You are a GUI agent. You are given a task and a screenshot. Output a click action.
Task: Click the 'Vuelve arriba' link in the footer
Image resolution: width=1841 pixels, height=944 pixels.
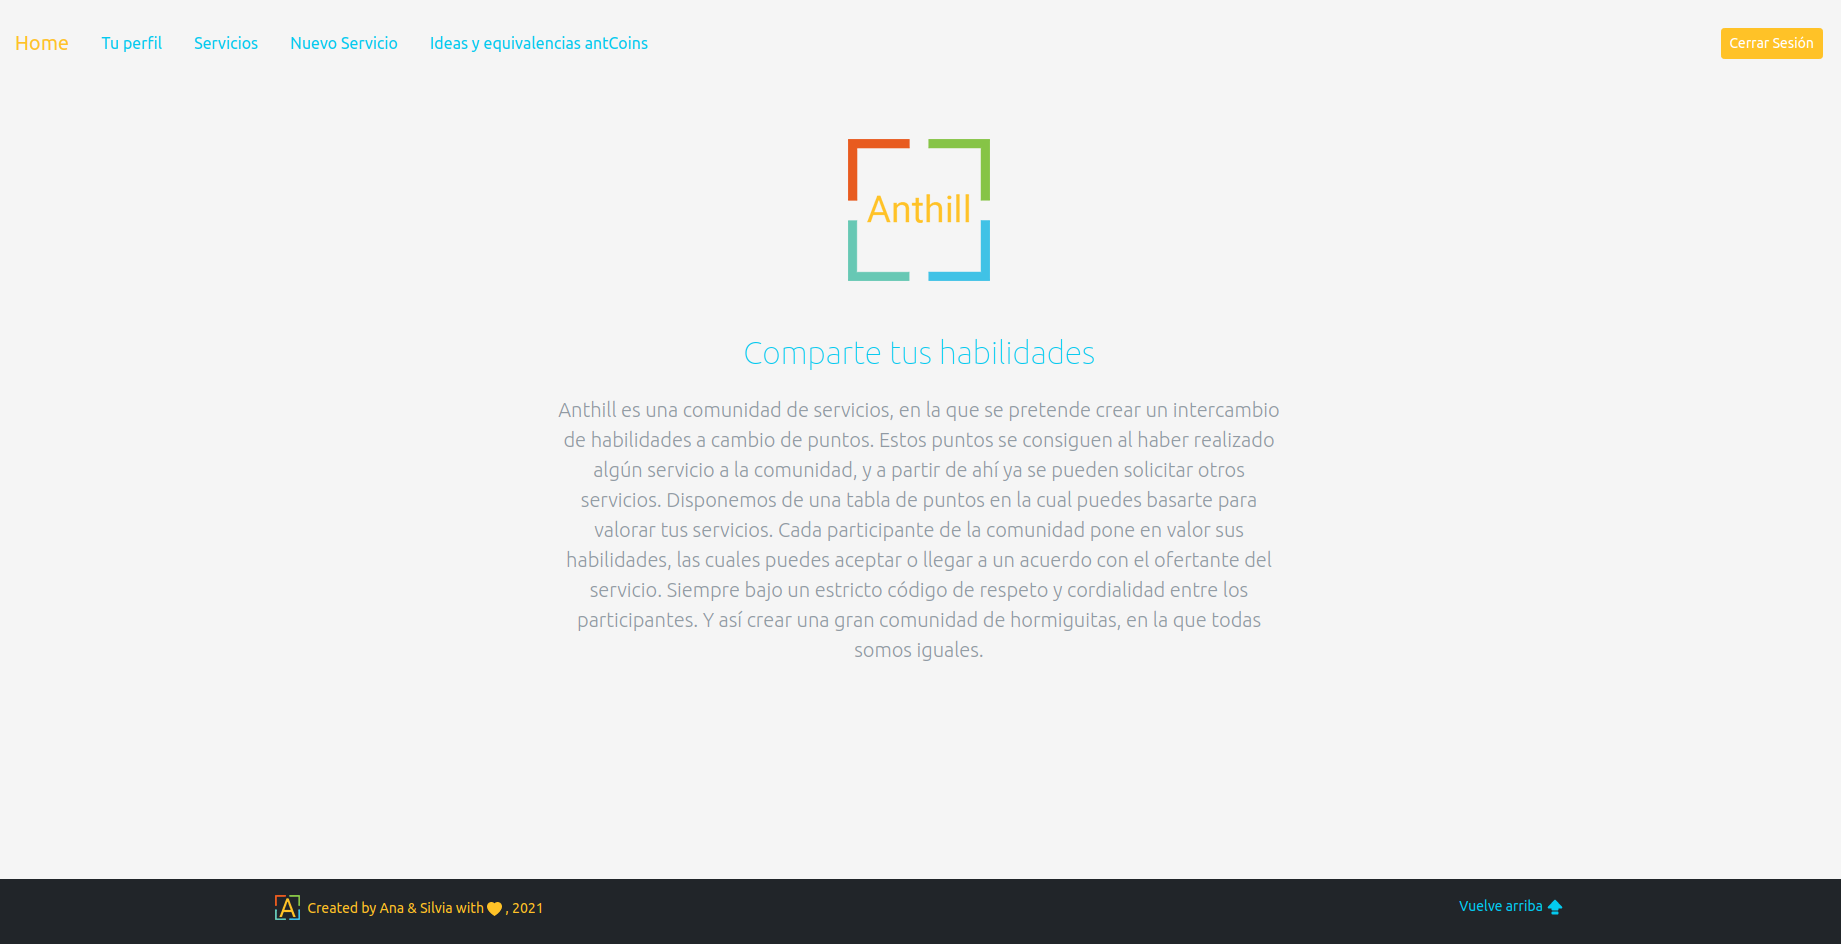point(1501,906)
